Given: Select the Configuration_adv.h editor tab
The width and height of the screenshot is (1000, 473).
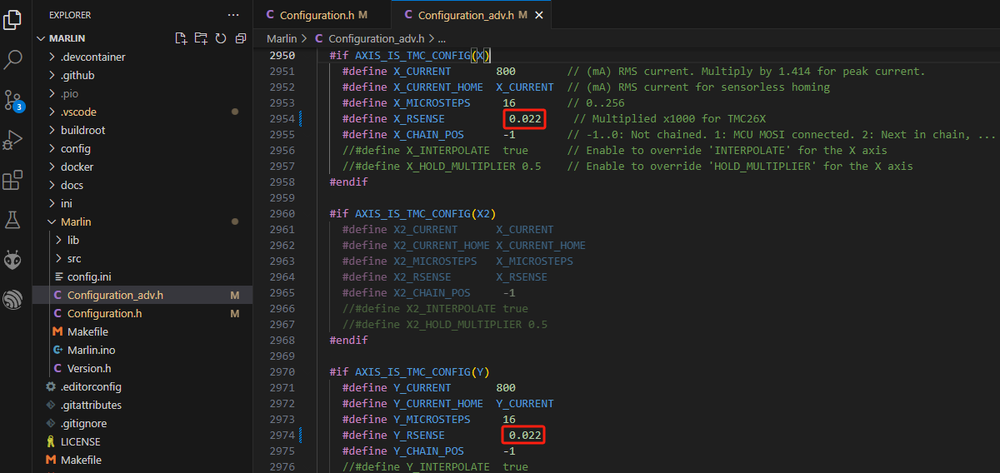Looking at the screenshot, I should (x=465, y=15).
